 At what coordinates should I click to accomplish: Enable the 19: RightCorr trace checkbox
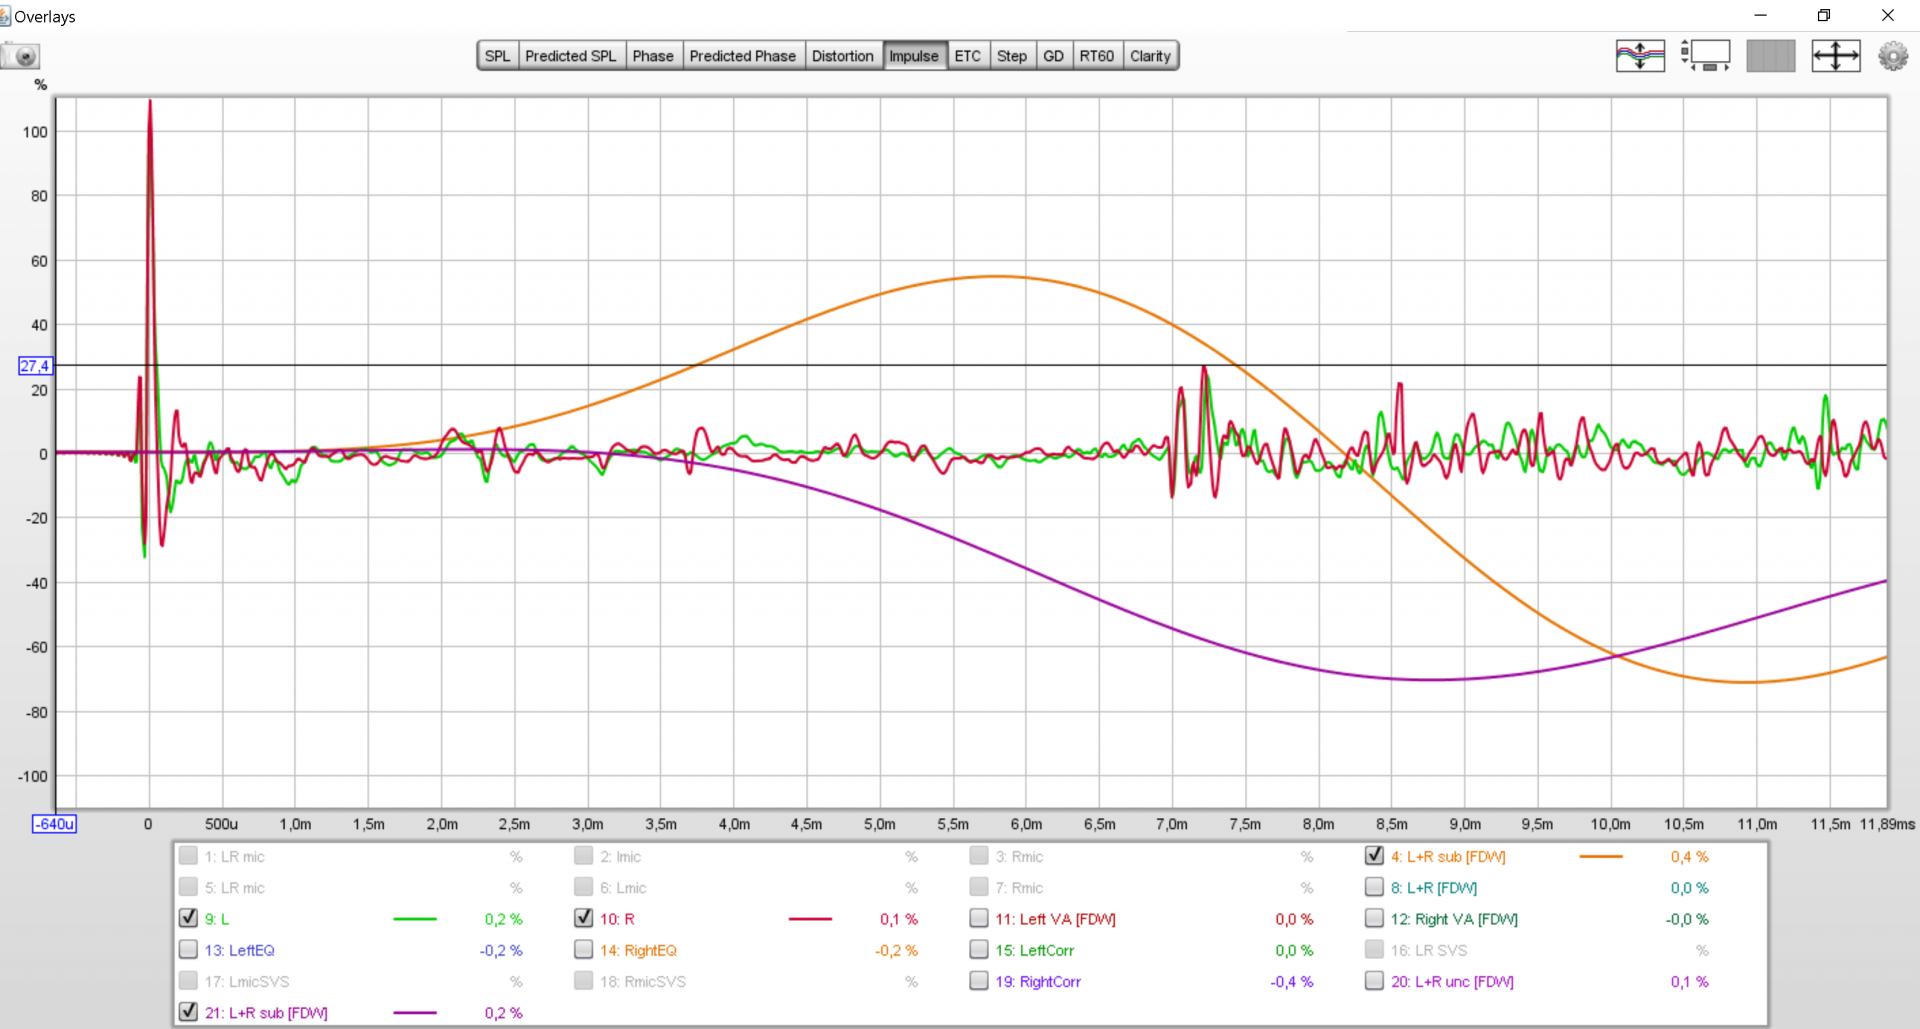979,981
